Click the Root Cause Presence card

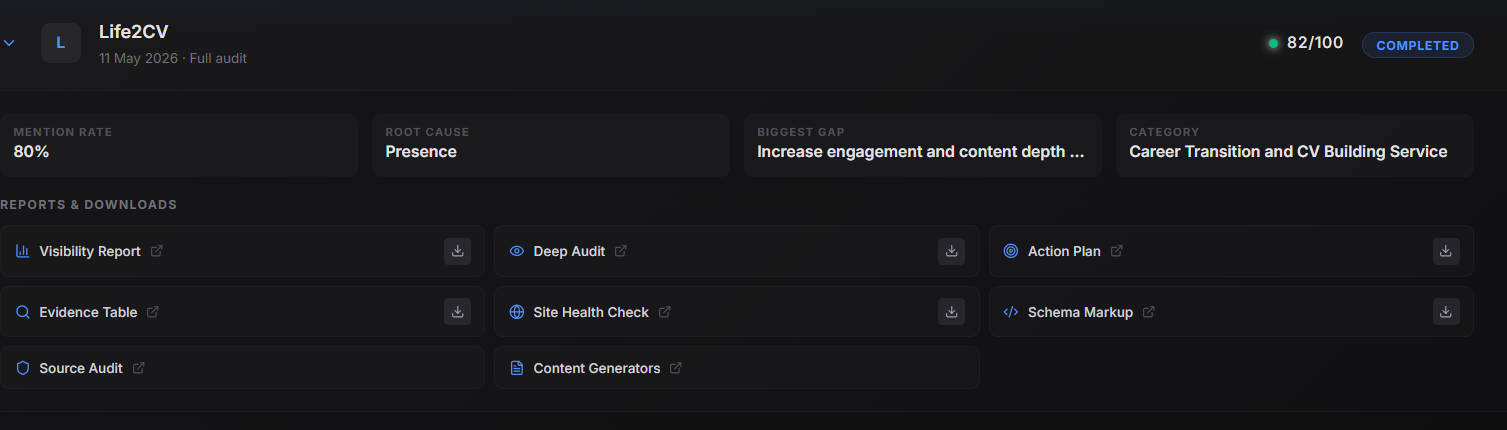click(551, 145)
